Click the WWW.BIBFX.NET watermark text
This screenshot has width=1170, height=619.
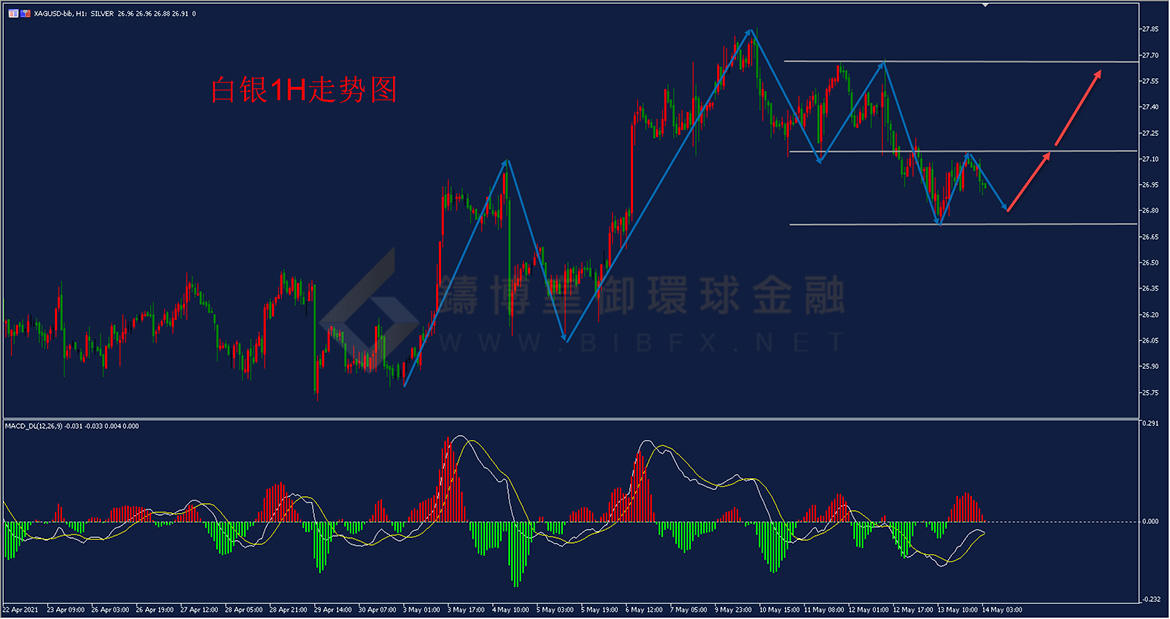[x=640, y=343]
